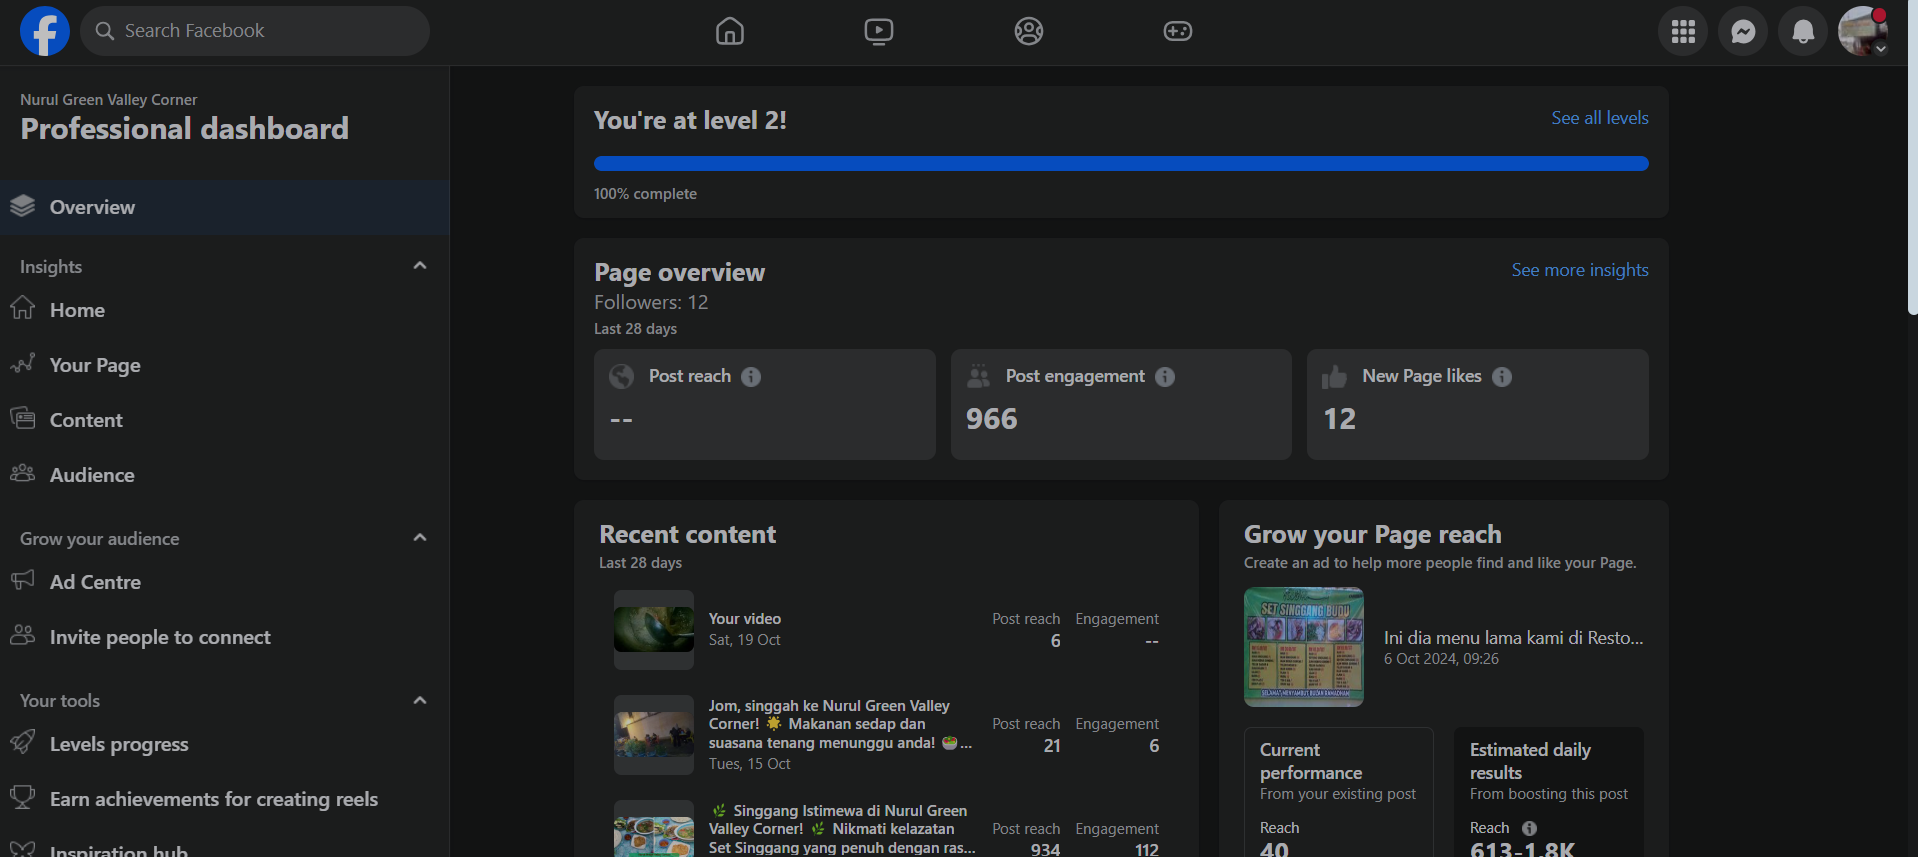Click the house icon beside Home

coord(22,308)
